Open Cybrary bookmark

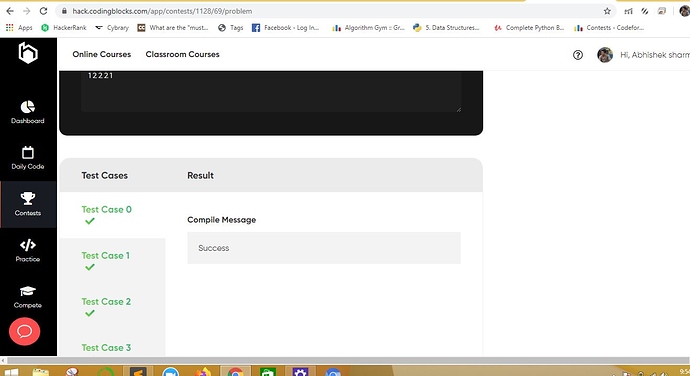(x=112, y=28)
